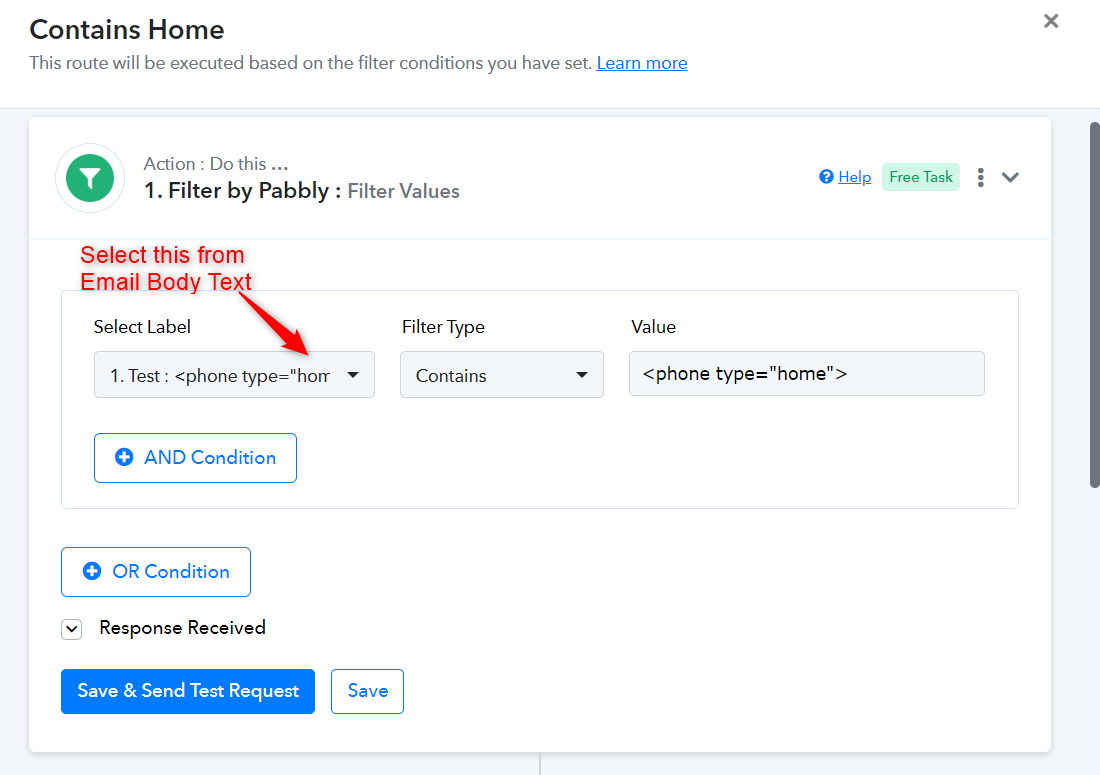The height and width of the screenshot is (775, 1100).
Task: Open the three-dot options menu
Action: [981, 177]
